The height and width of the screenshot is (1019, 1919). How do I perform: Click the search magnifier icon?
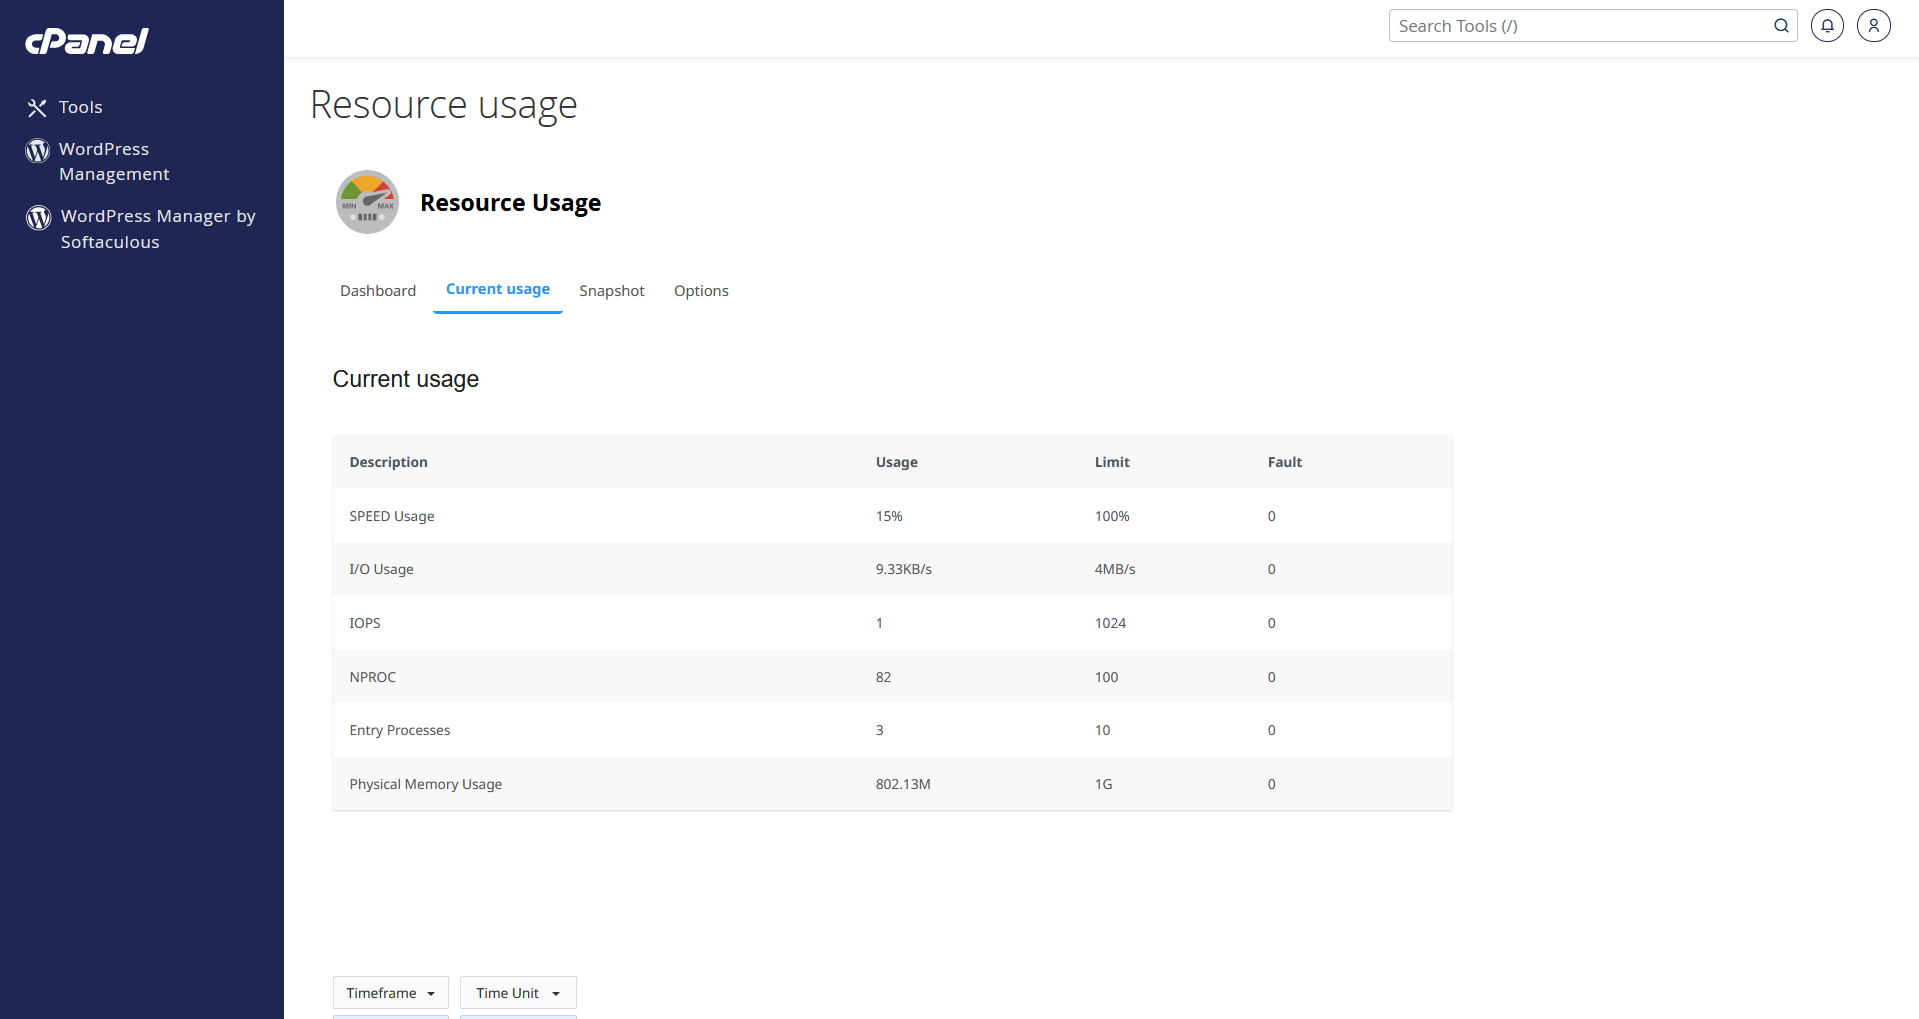point(1781,26)
